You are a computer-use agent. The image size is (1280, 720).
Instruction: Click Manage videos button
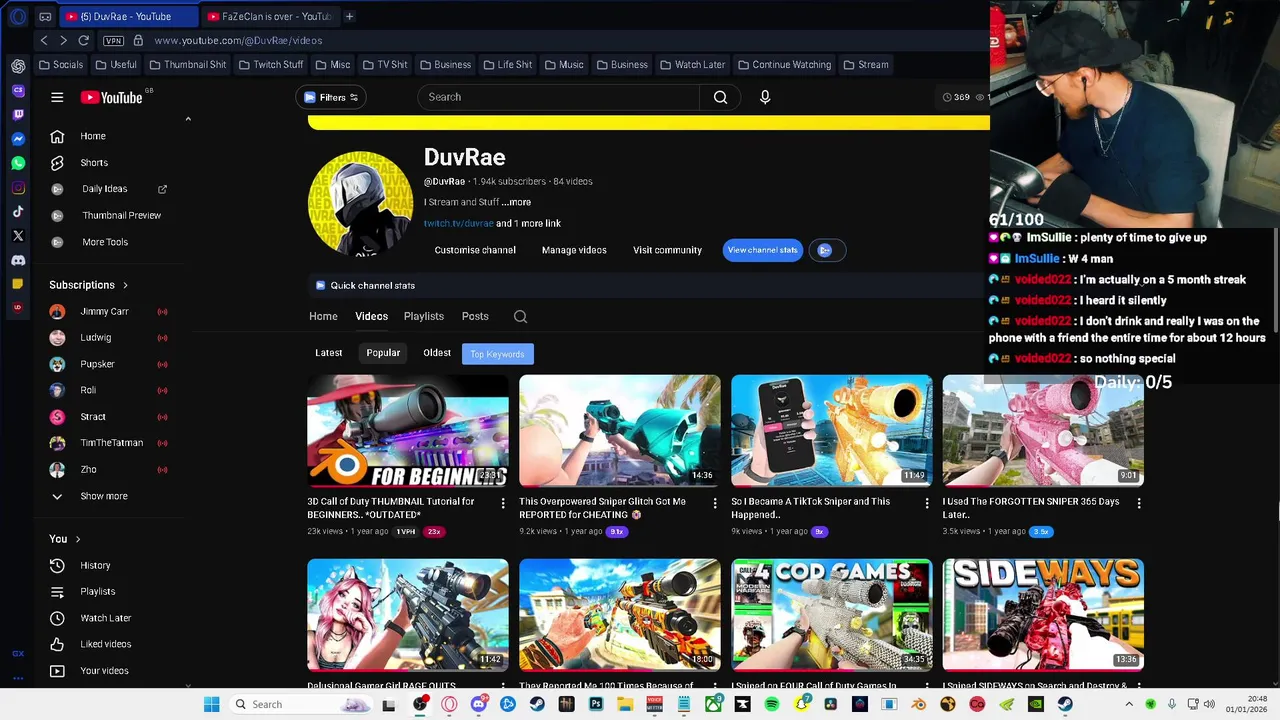click(x=574, y=250)
